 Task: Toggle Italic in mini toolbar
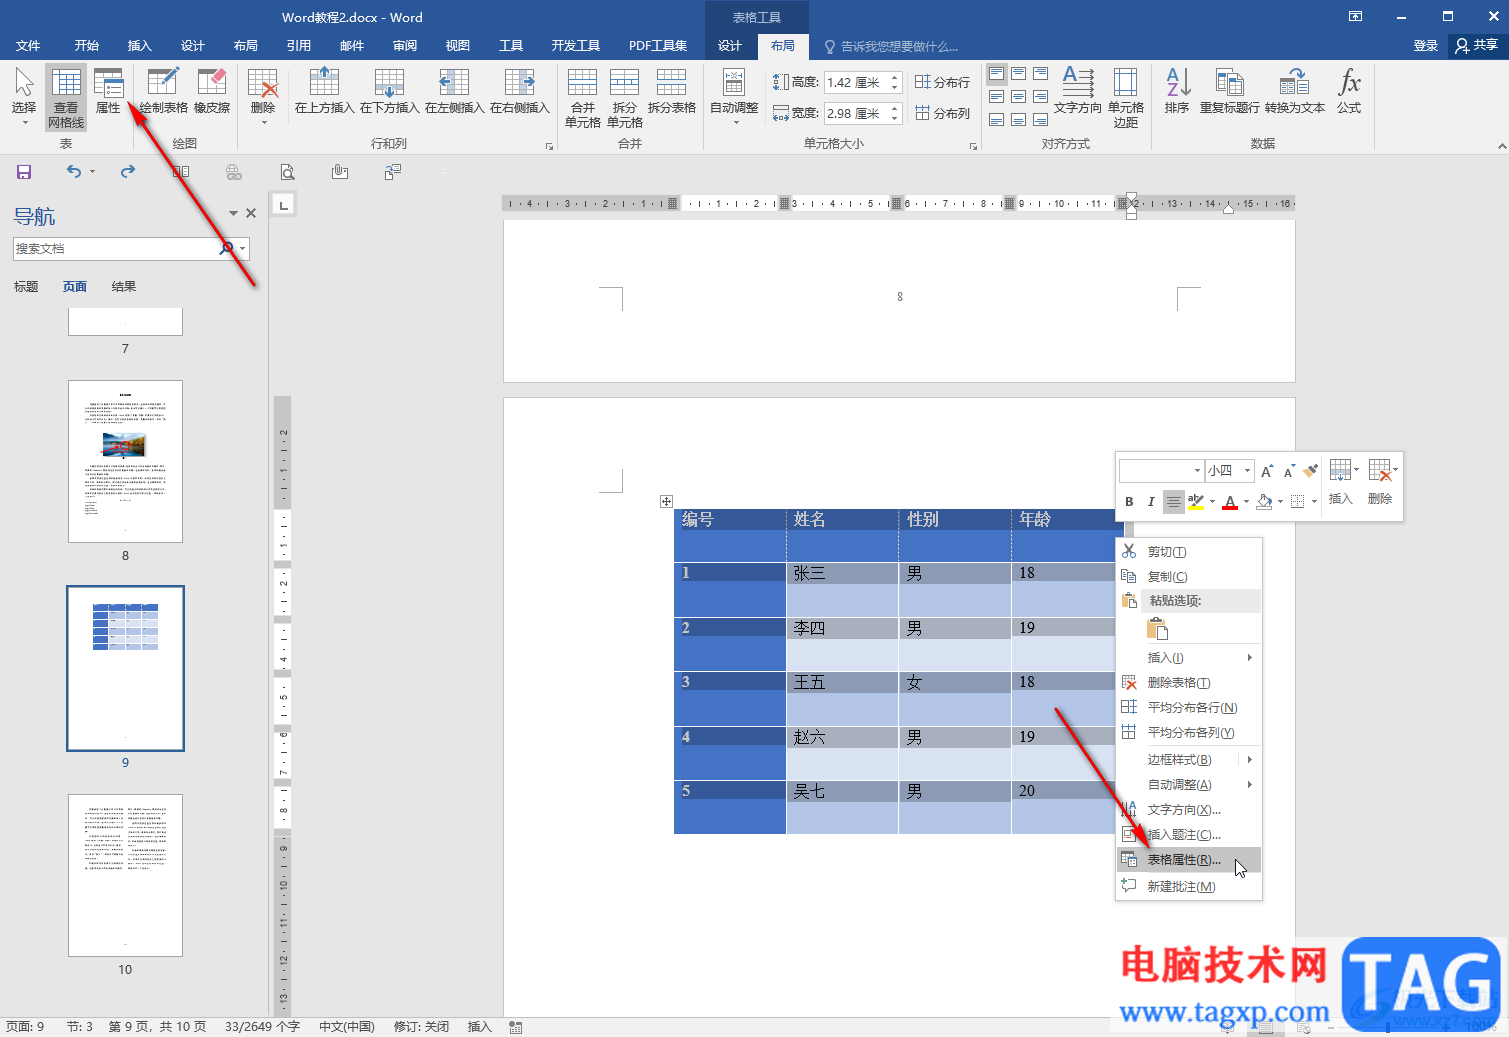1151,502
